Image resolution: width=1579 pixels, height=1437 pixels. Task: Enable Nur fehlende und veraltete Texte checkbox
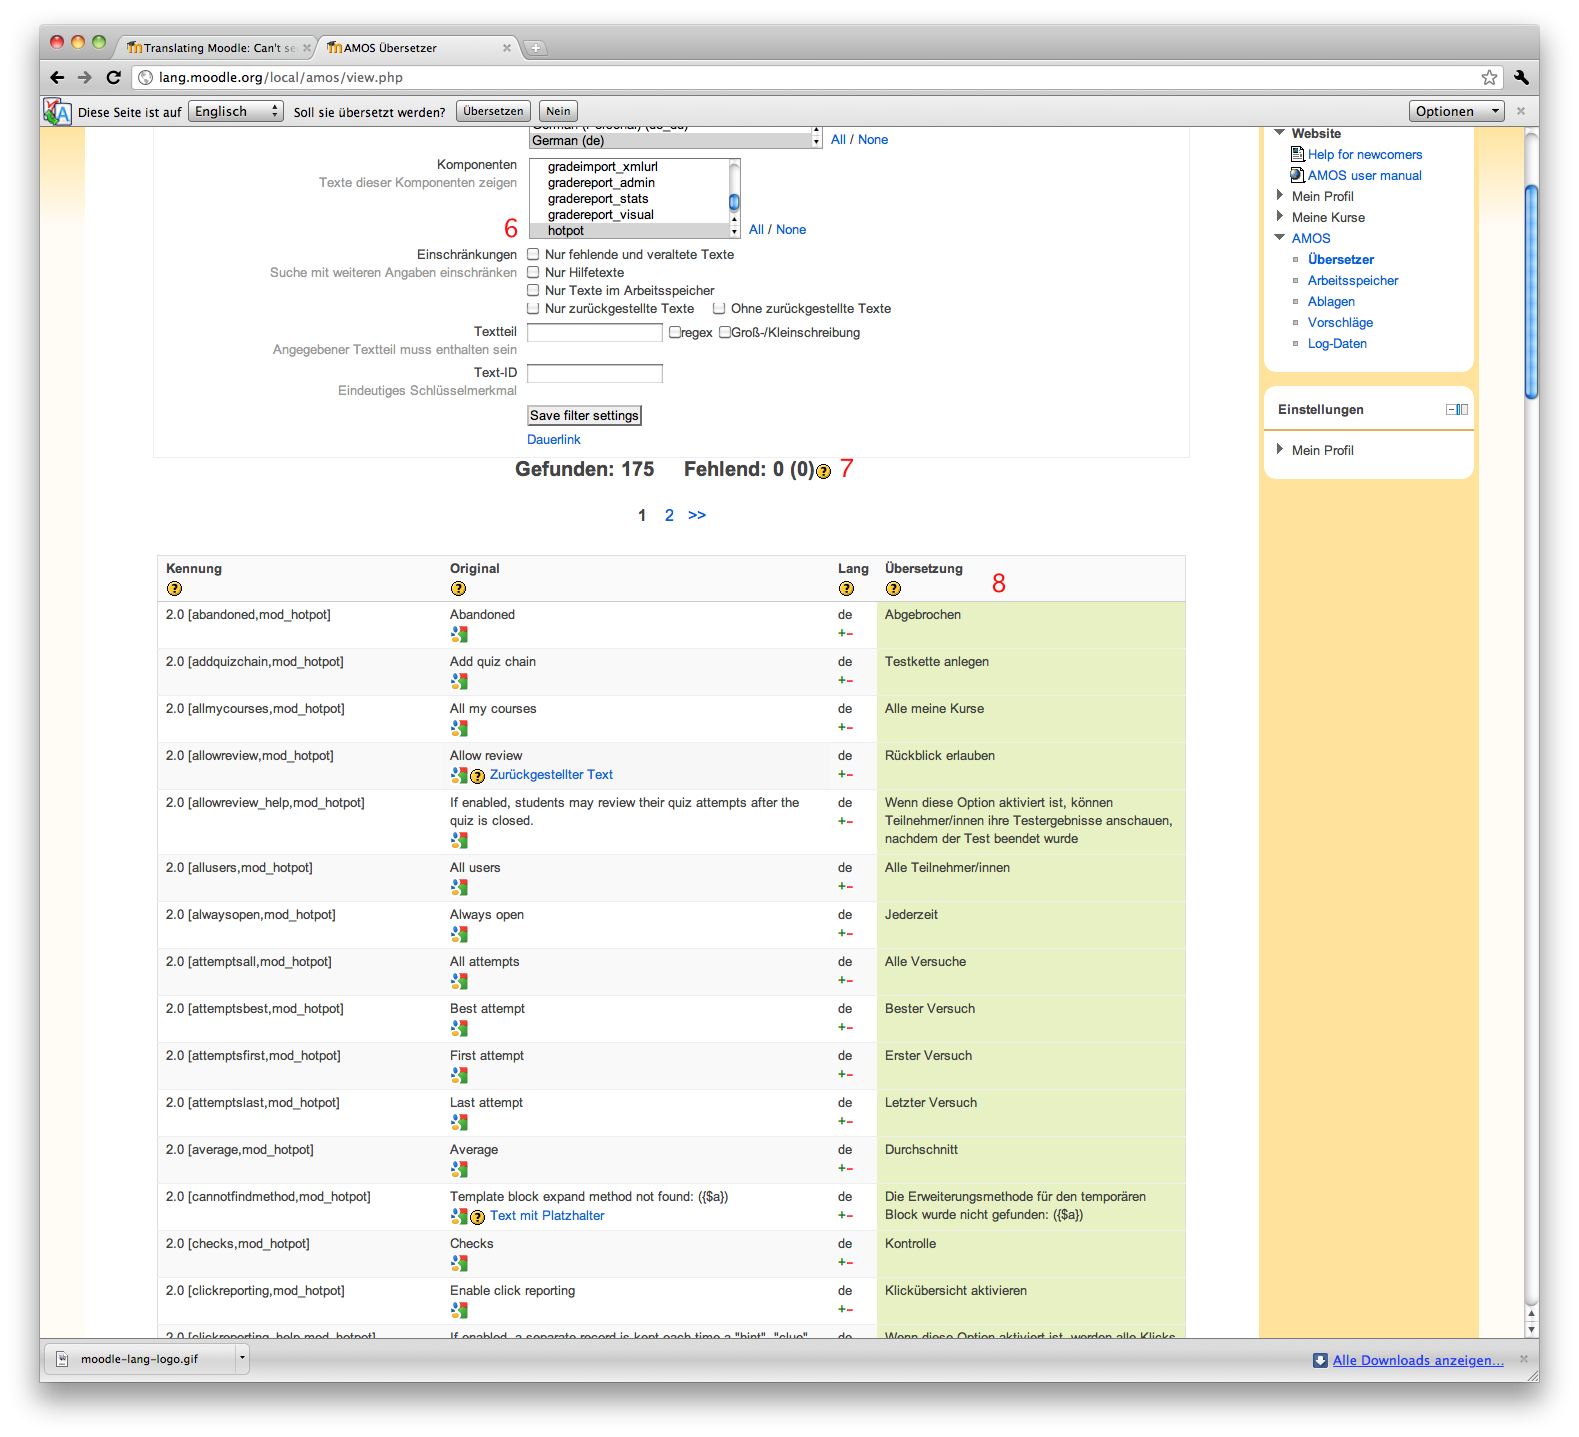533,254
